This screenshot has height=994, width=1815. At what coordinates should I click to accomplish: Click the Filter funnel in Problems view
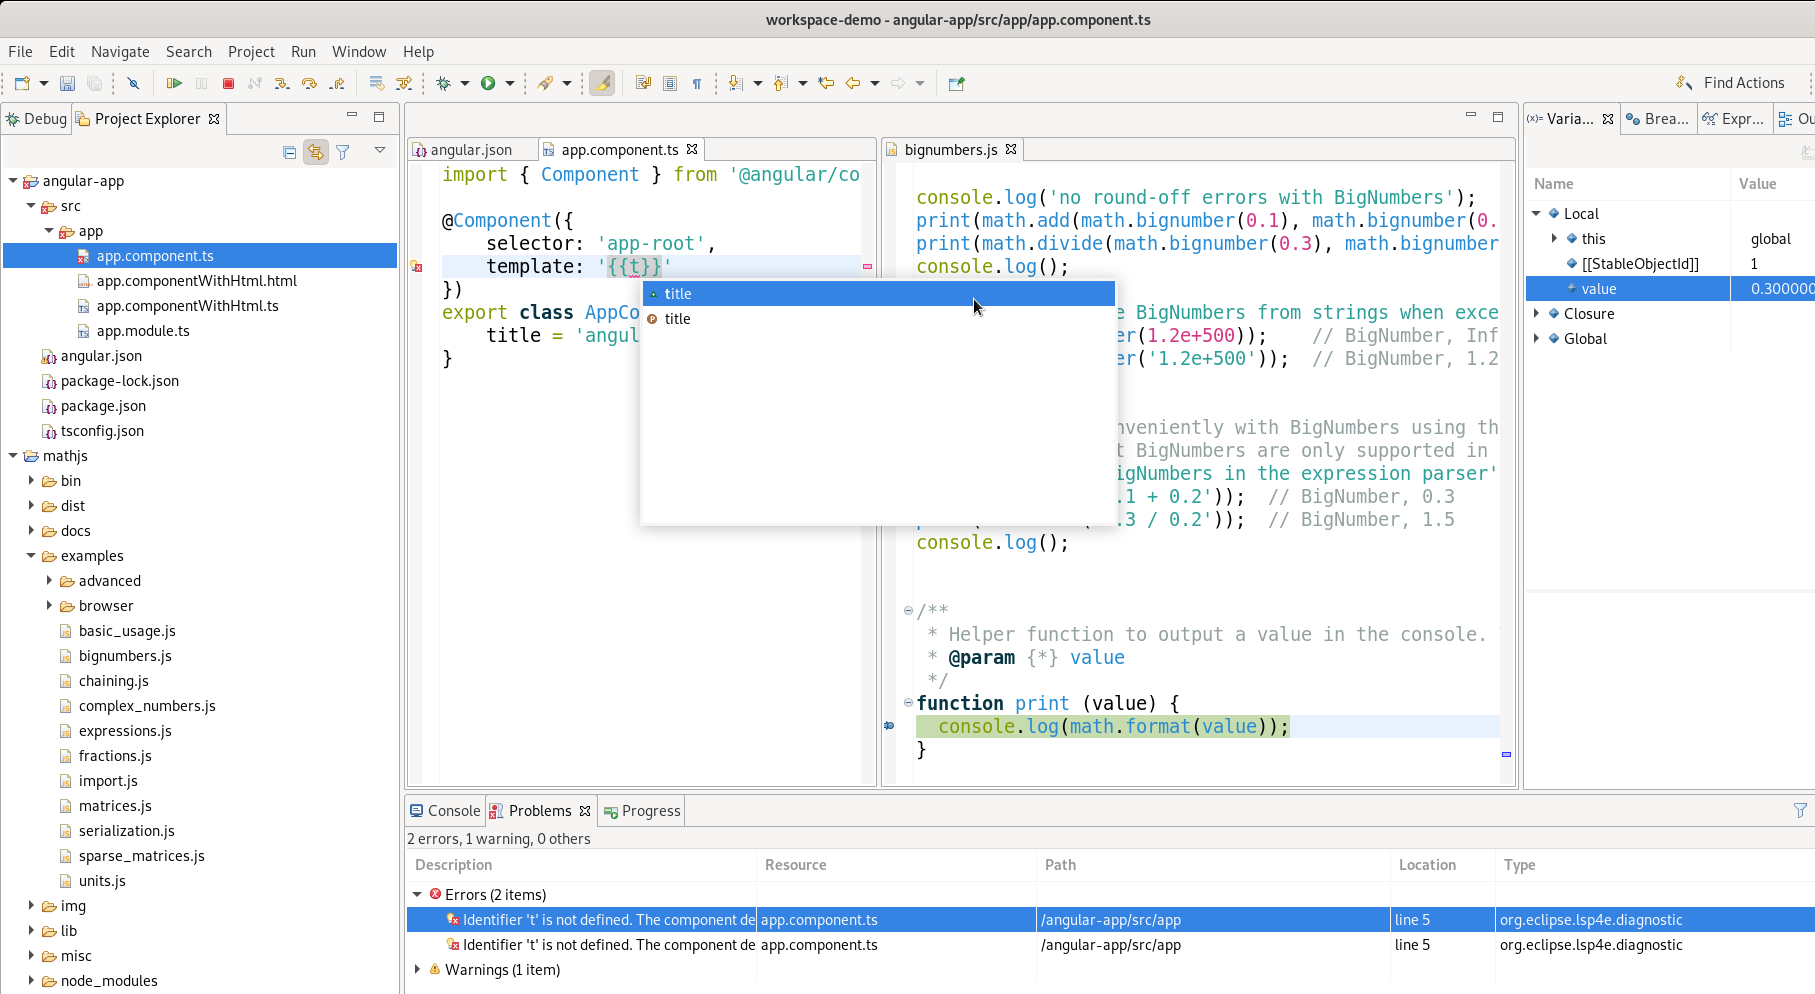[x=1802, y=811]
